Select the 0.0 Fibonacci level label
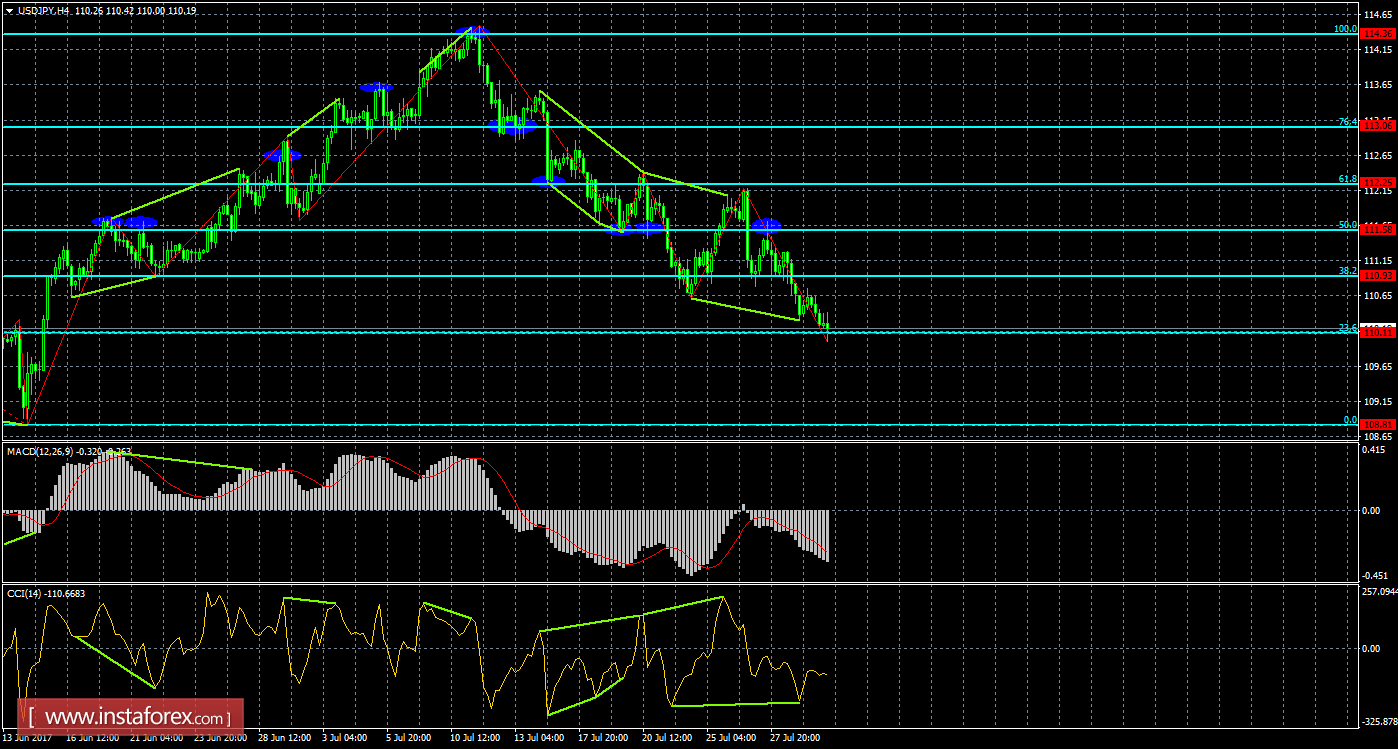 click(x=1350, y=420)
